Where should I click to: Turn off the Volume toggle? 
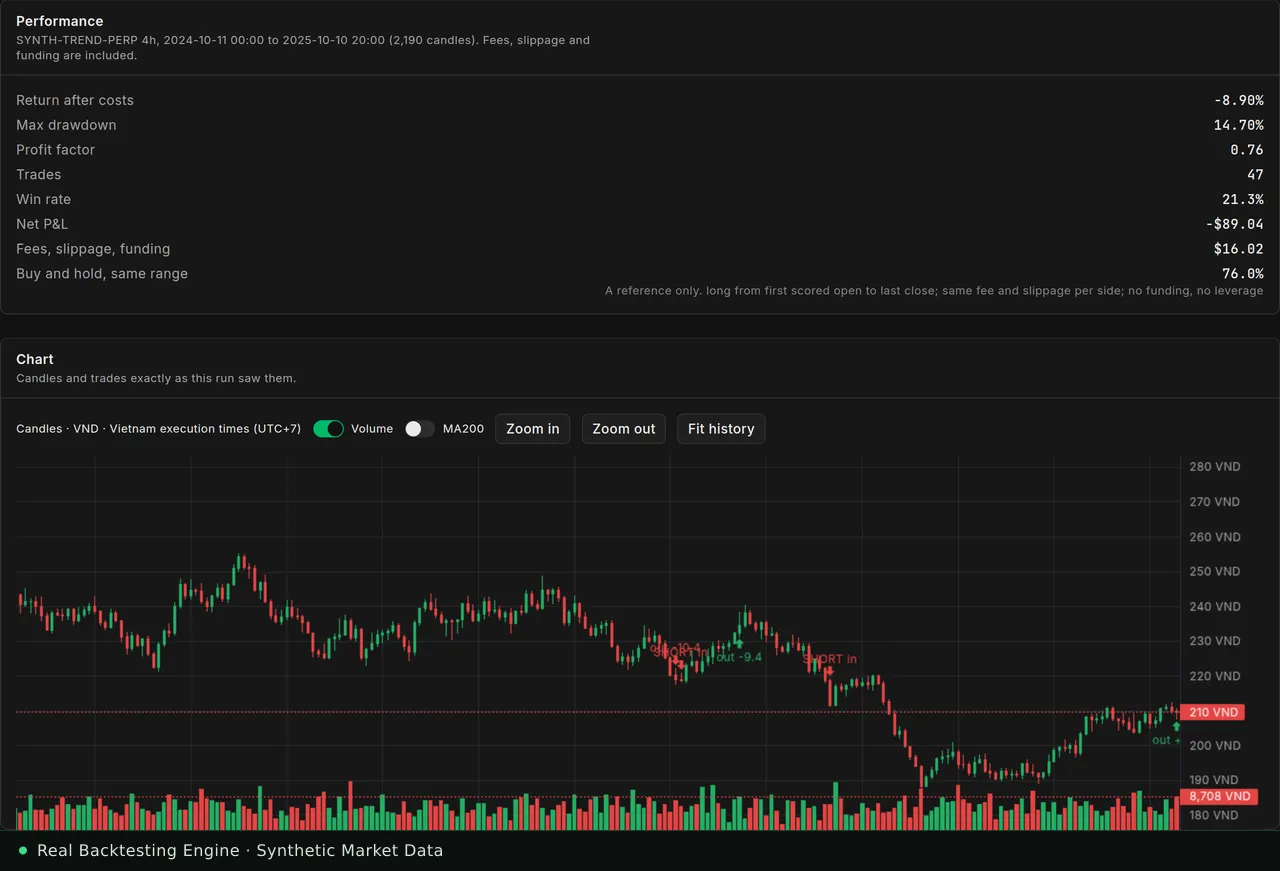pos(328,429)
